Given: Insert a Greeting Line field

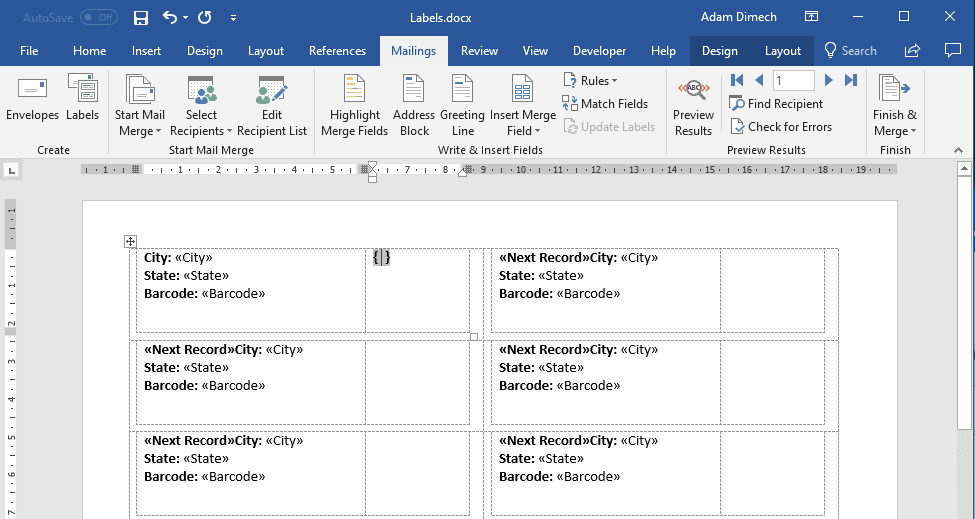Looking at the screenshot, I should click(462, 107).
